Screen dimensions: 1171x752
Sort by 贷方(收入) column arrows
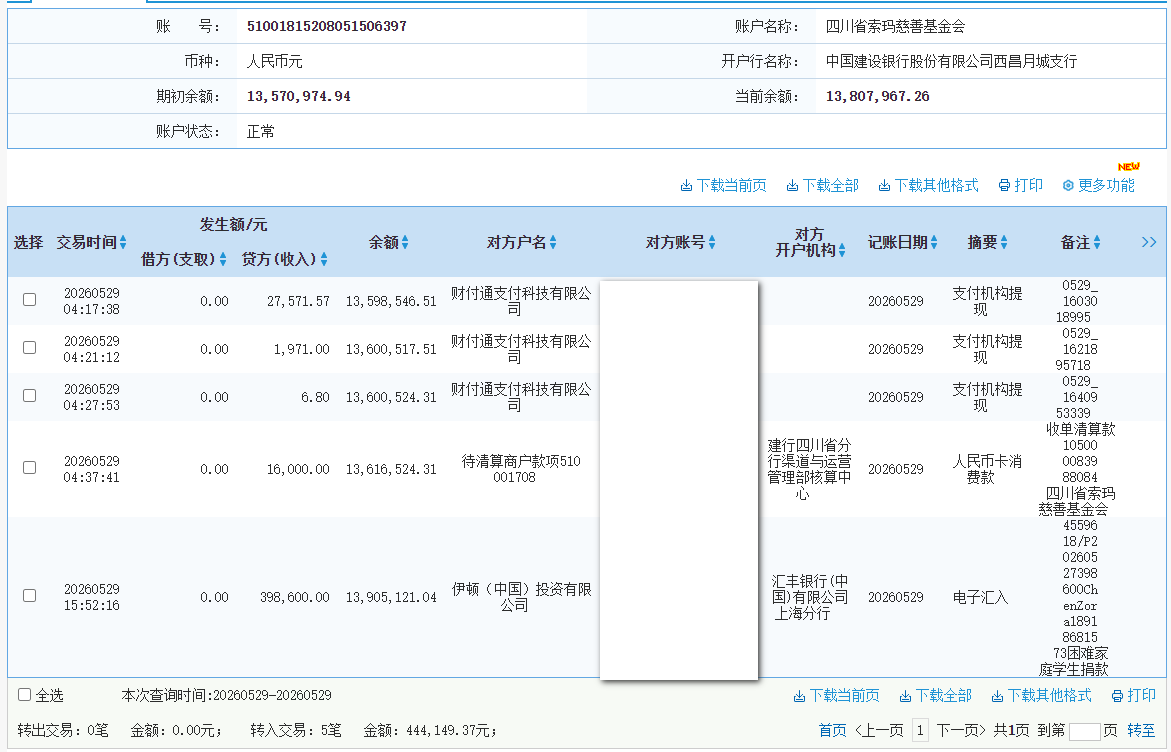[324, 259]
